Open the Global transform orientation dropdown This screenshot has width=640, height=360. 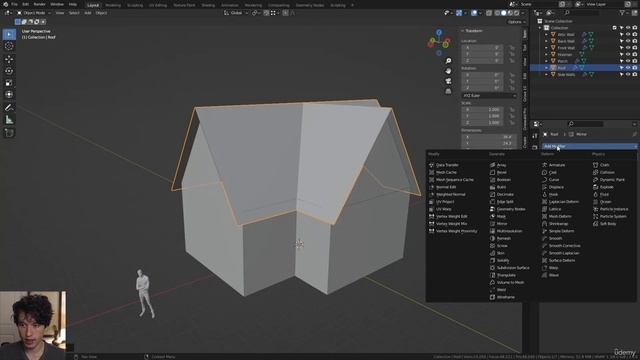[x=236, y=13]
